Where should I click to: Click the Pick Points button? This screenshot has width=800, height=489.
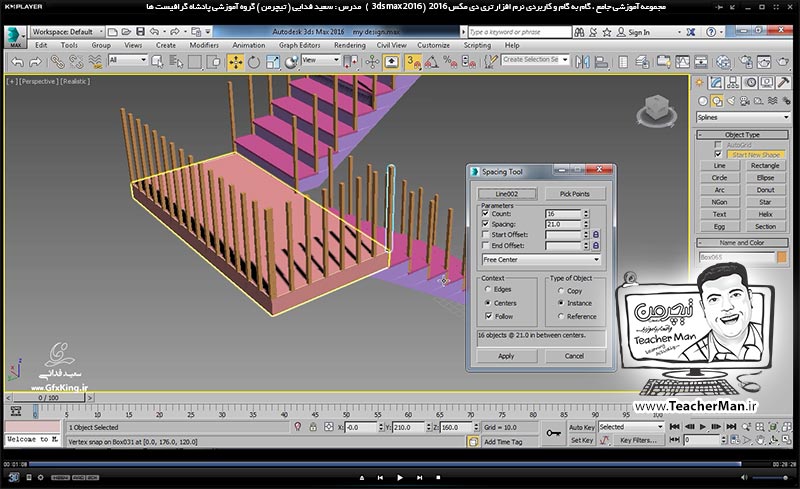point(574,194)
